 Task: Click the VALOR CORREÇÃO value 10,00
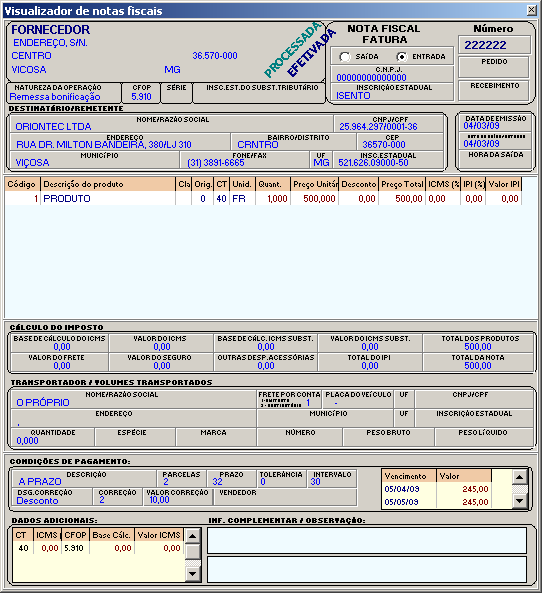pos(159,500)
